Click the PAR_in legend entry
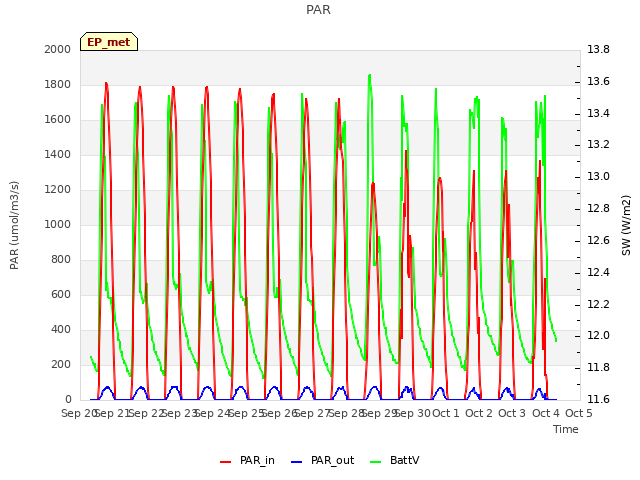The width and height of the screenshot is (640, 480). tap(247, 460)
